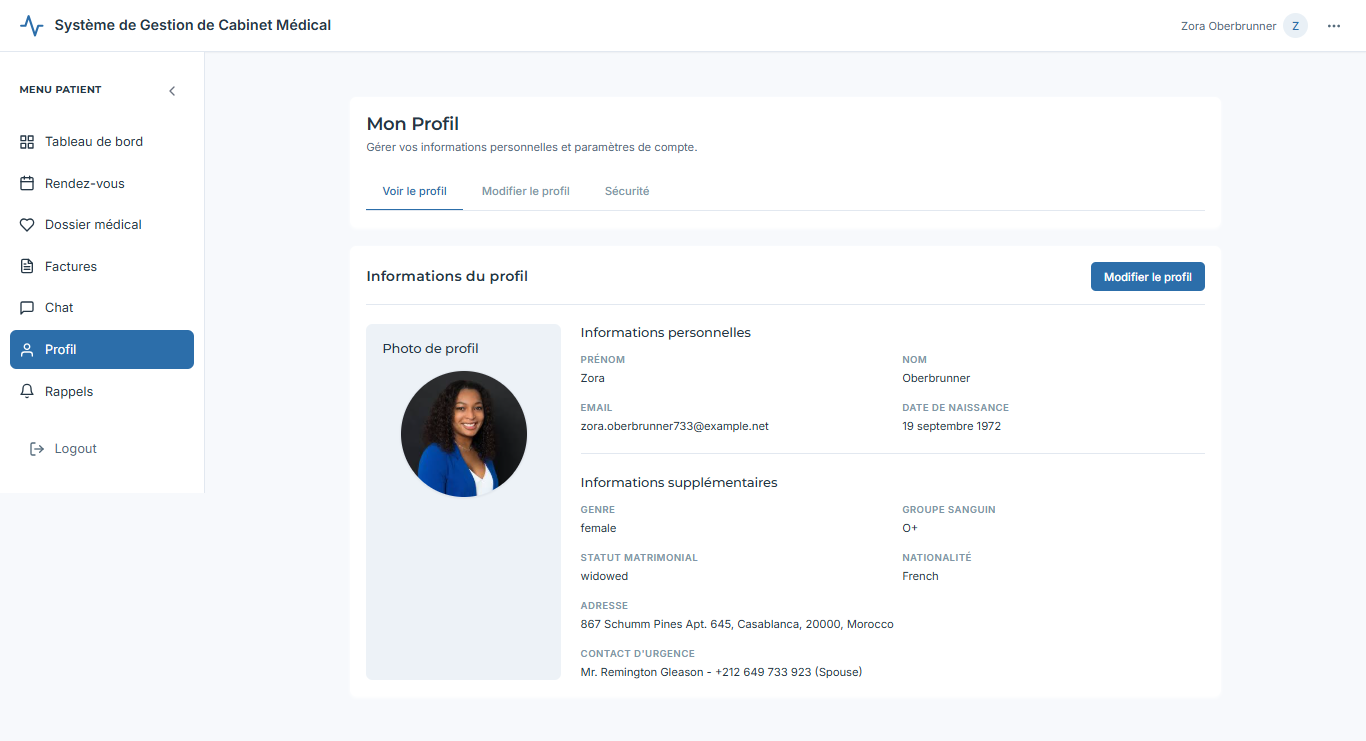This screenshot has height=741, width=1366.
Task: Click the Chat speech bubble icon
Action: pyautogui.click(x=27, y=308)
